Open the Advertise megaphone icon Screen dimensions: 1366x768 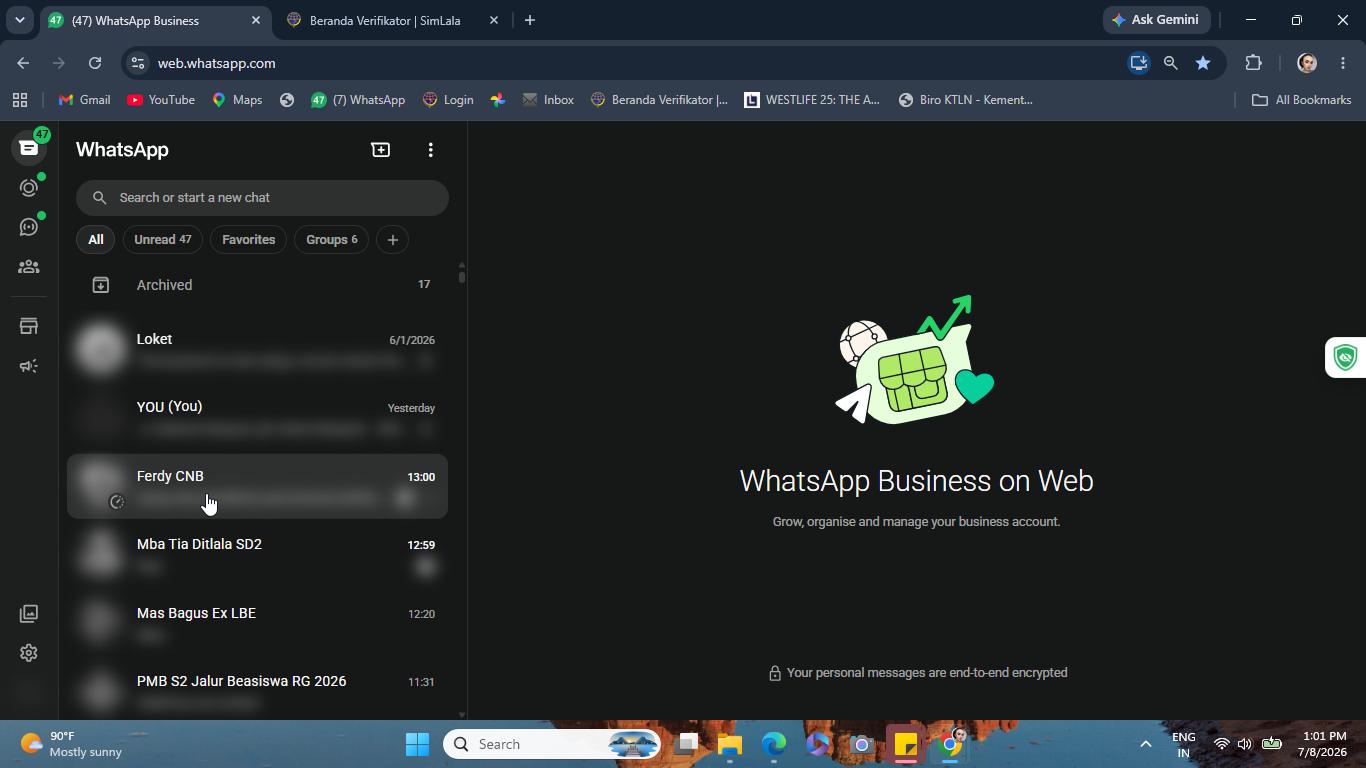[29, 366]
